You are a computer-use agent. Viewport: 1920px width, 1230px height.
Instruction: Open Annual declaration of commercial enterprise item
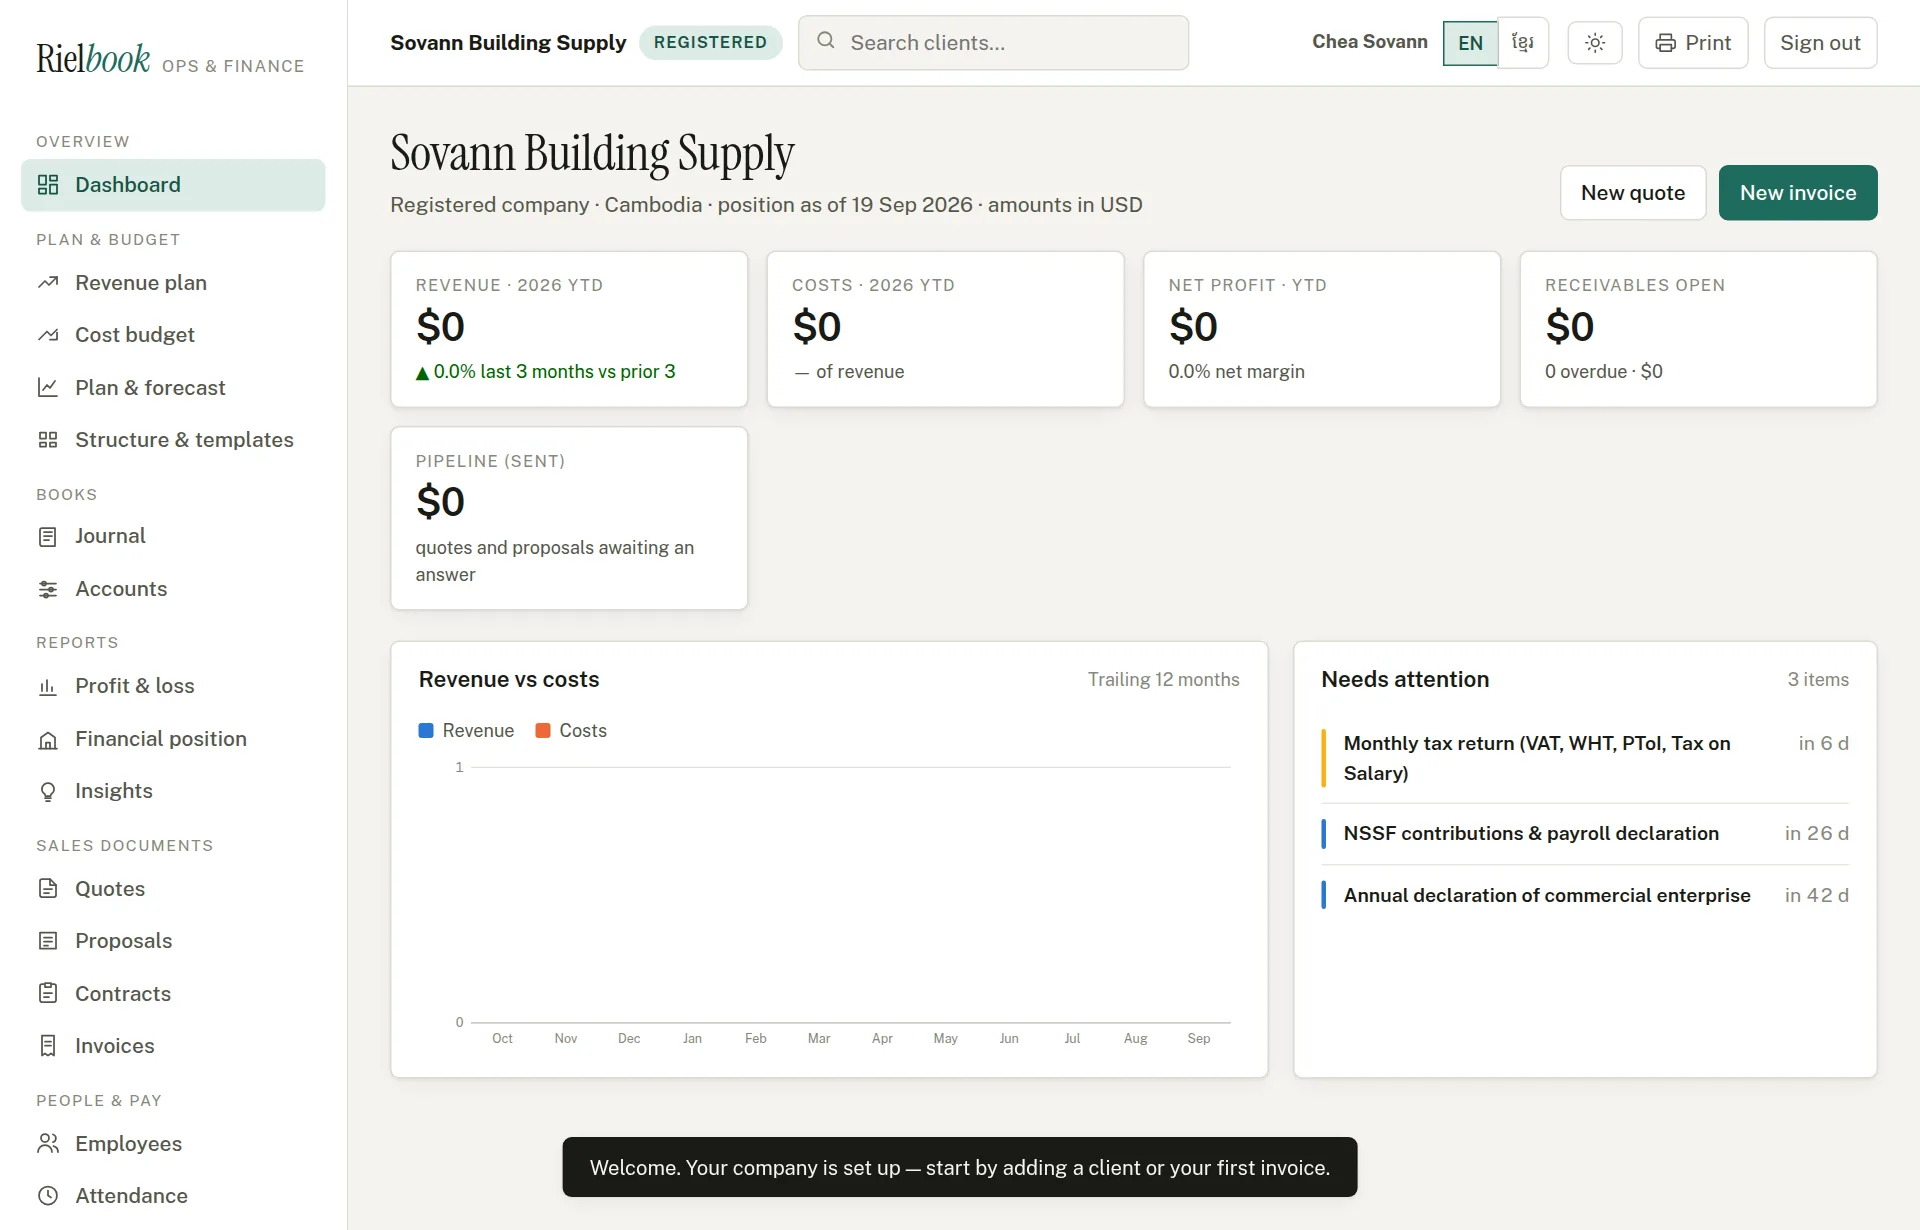[x=1585, y=896]
